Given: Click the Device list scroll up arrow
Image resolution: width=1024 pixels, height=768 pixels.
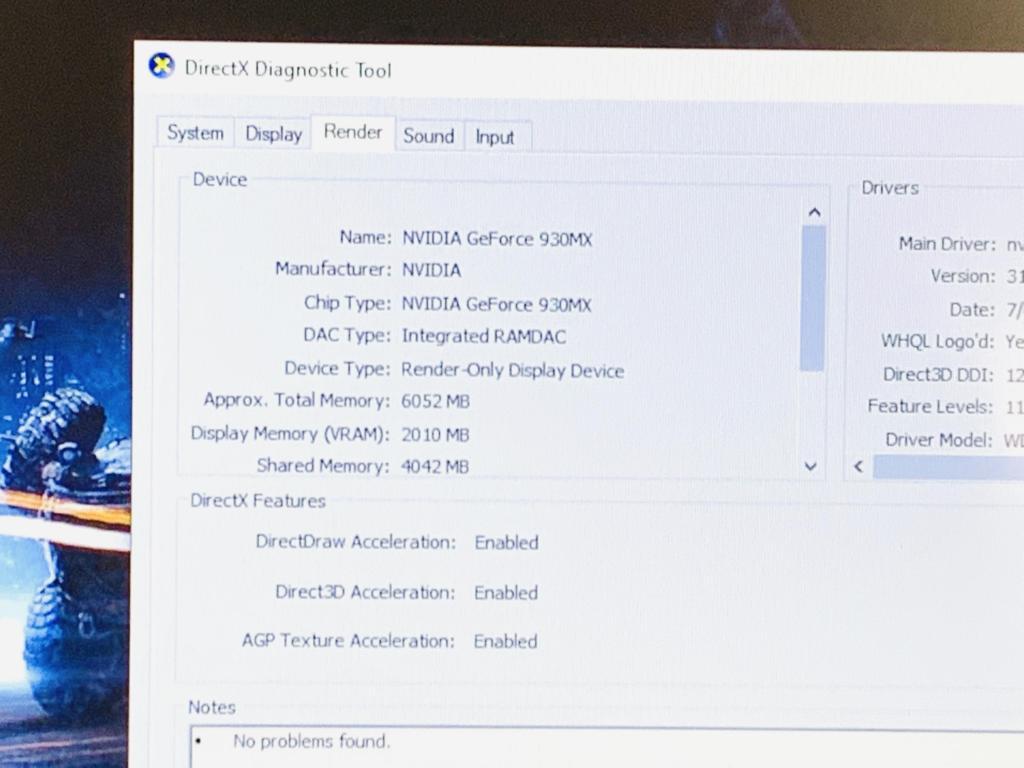Looking at the screenshot, I should [814, 212].
